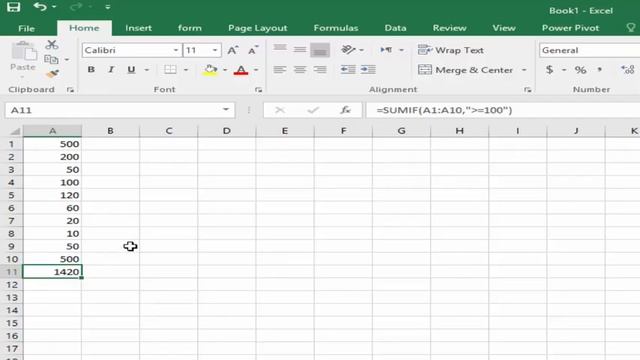Open the Merge & Center dropdown arrow
Image resolution: width=640 pixels, height=360 pixels.
click(x=524, y=70)
